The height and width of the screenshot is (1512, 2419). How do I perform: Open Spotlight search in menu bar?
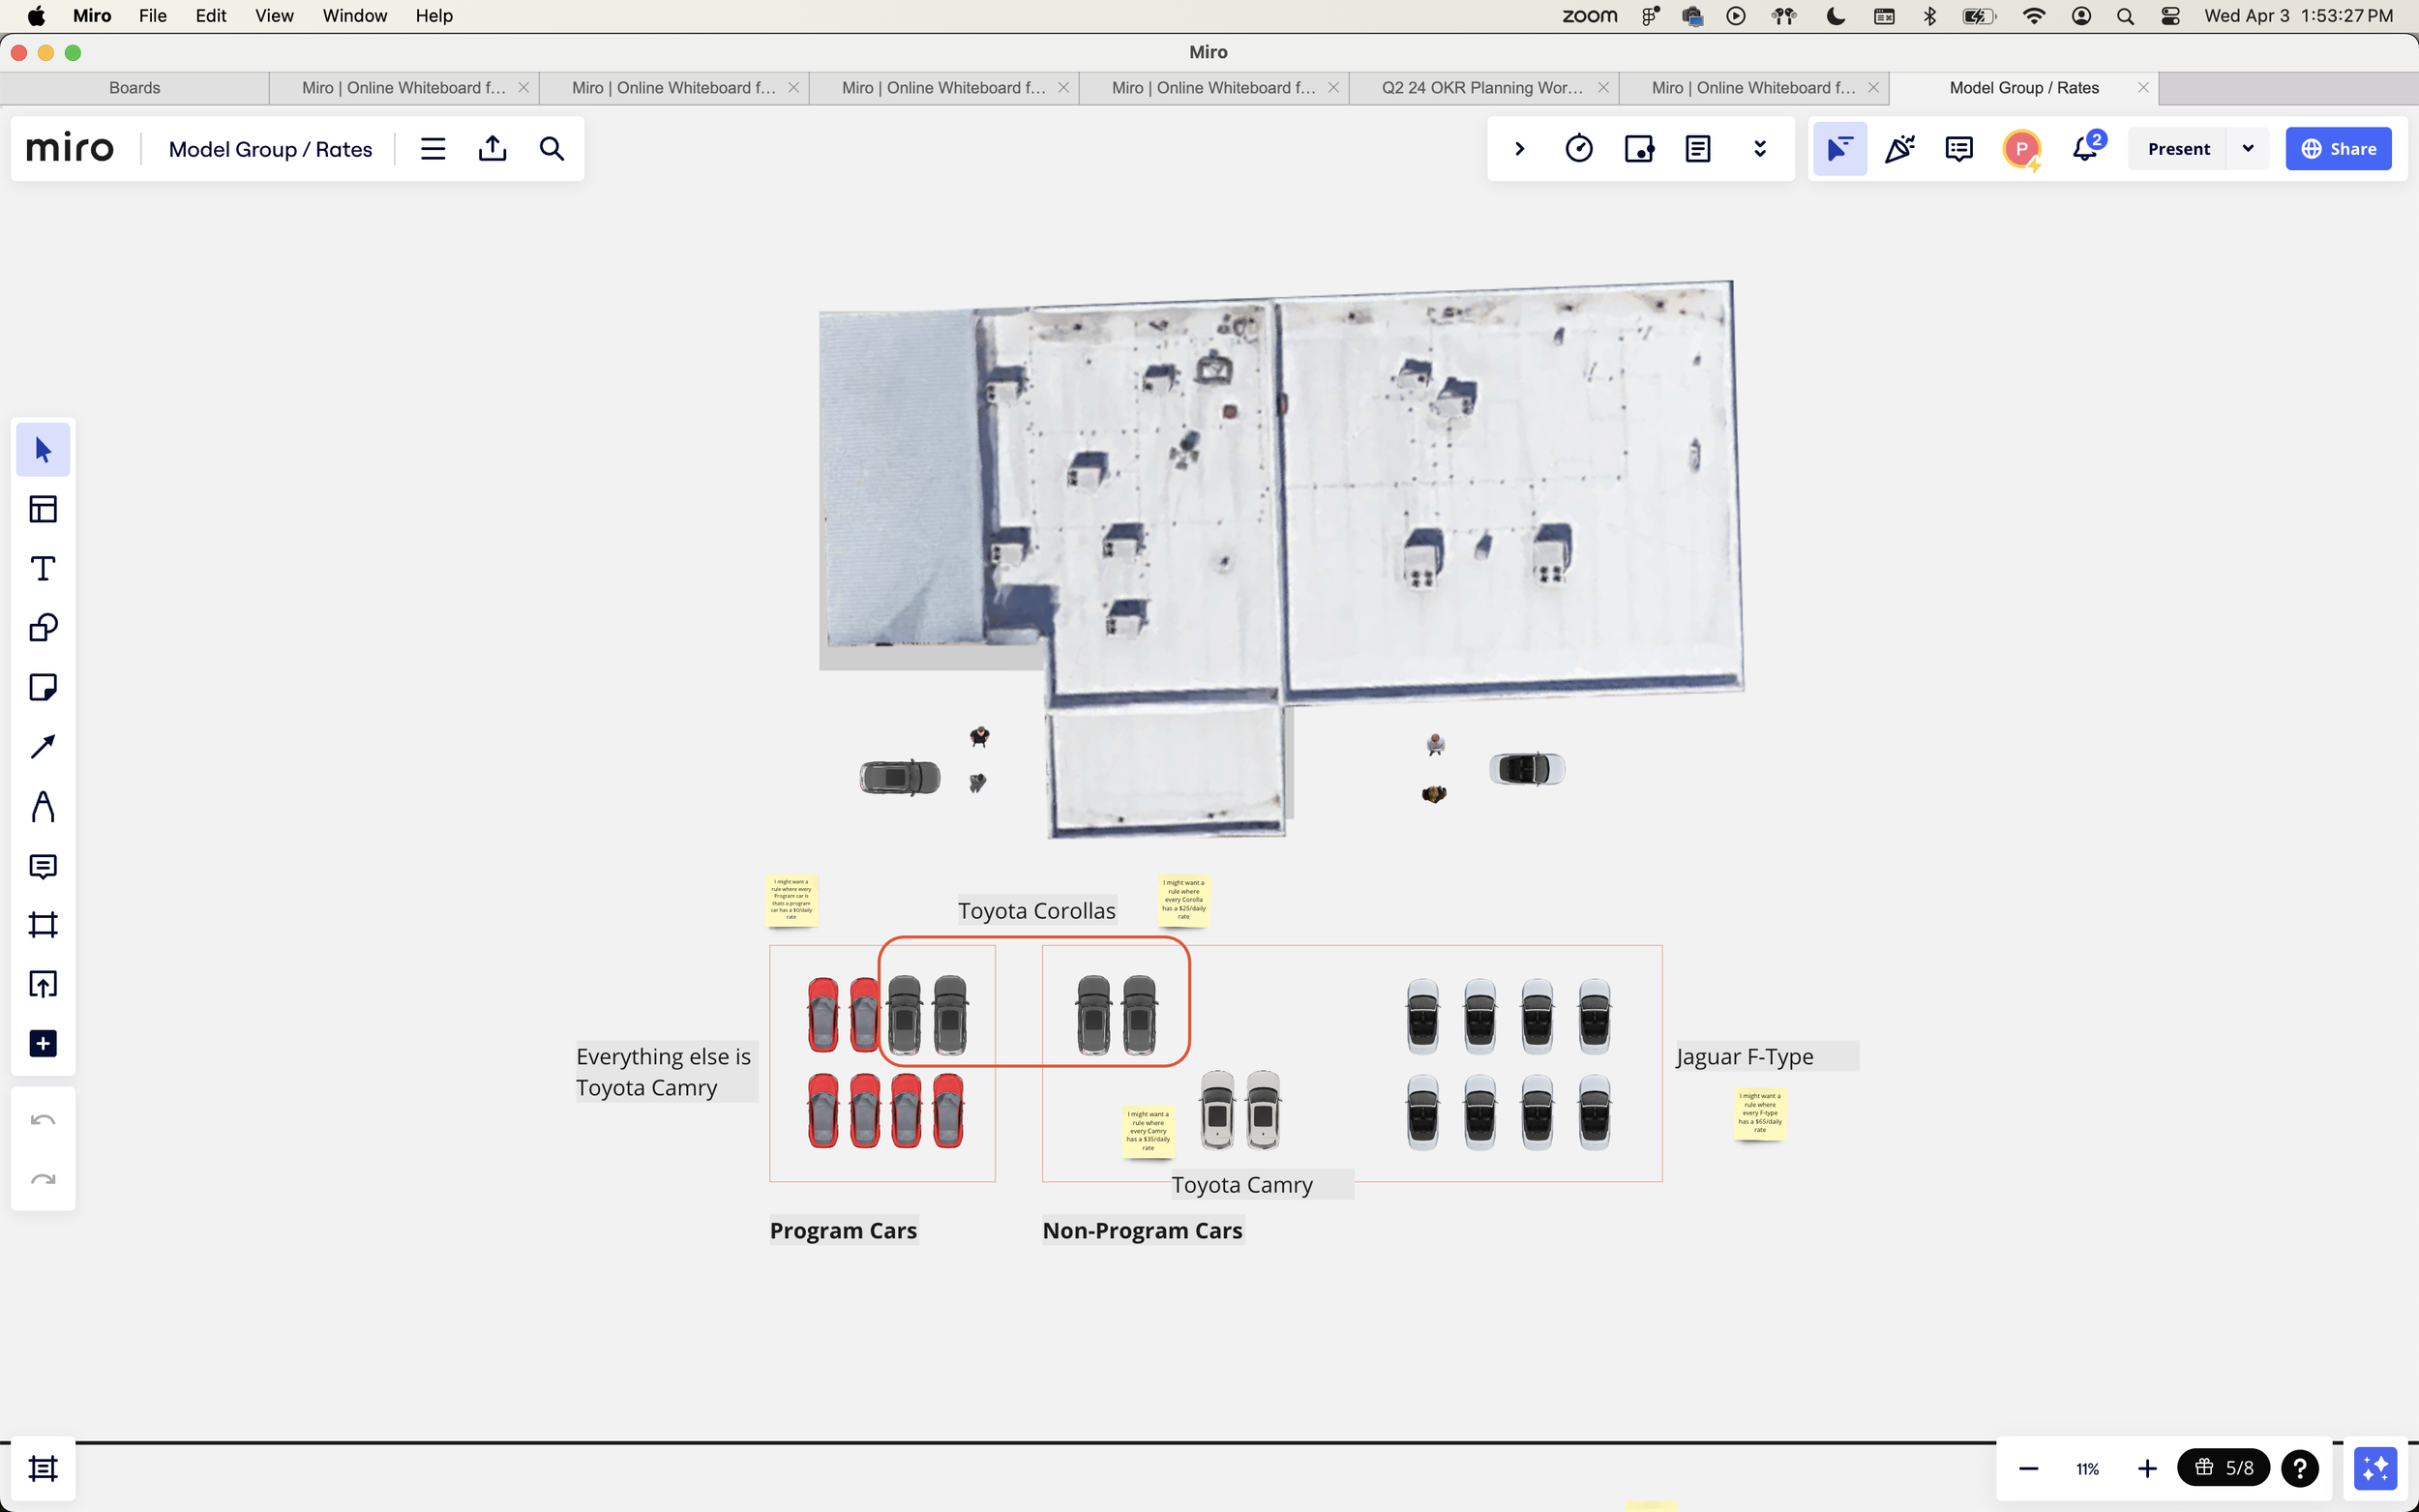(x=2126, y=16)
